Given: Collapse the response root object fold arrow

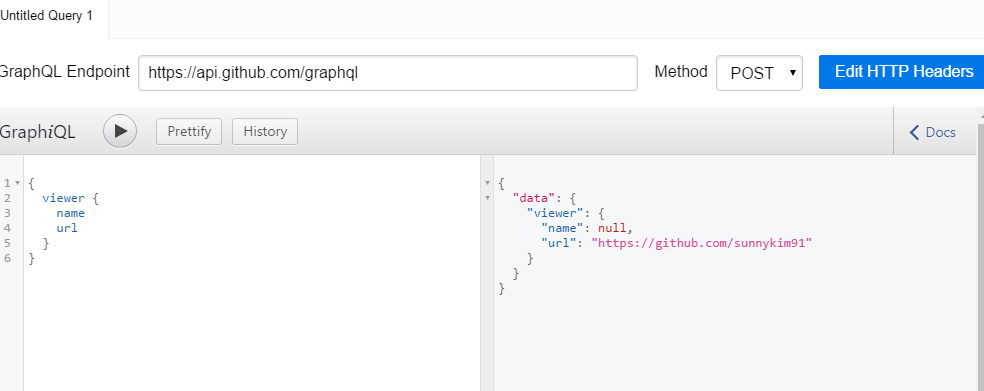Looking at the screenshot, I should tap(488, 183).
